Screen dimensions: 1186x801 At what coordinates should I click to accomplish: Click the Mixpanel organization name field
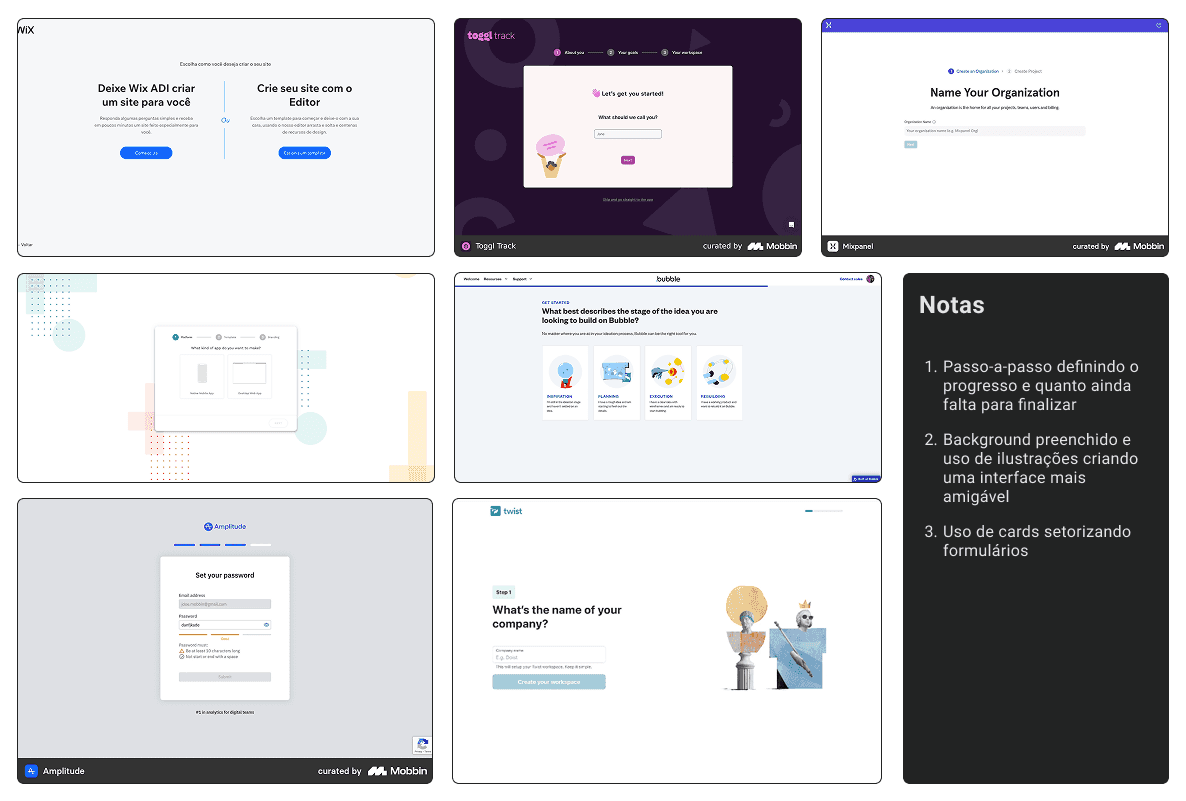pos(995,131)
